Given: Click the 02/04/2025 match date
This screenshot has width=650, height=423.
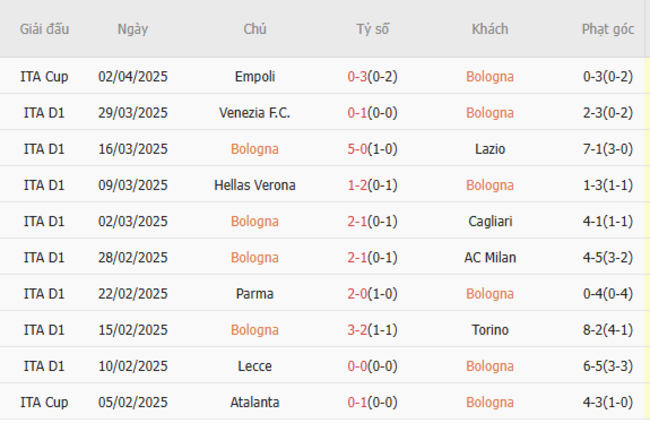Looking at the screenshot, I should coord(133,76).
